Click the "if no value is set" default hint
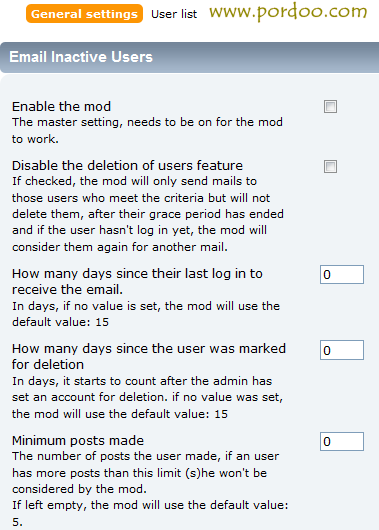The image size is (379, 530). coord(146,314)
